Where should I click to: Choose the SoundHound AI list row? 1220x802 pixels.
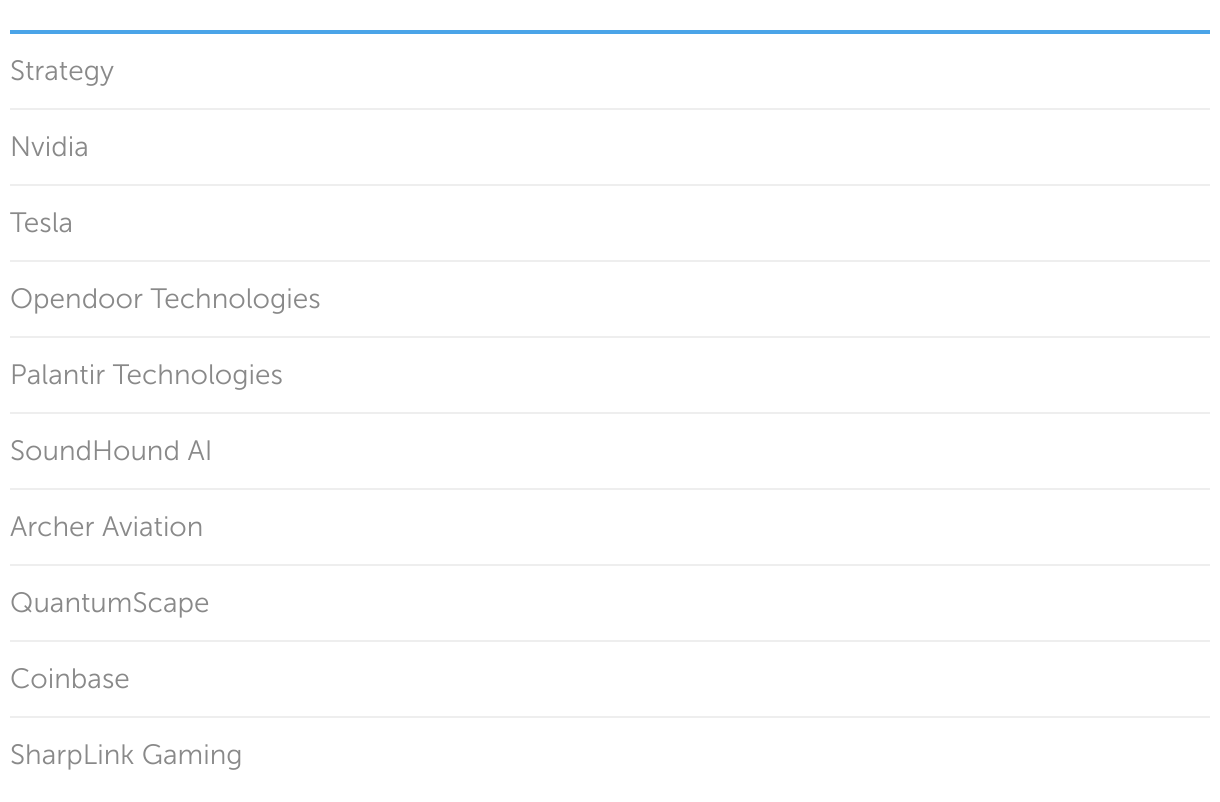(x=610, y=451)
